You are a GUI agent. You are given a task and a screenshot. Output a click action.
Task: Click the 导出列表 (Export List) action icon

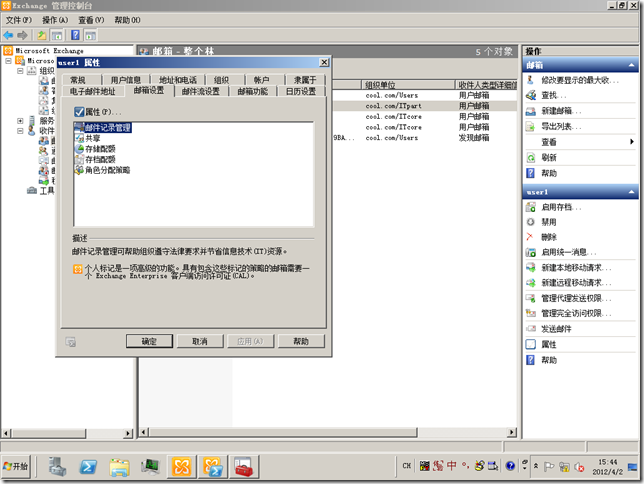coord(531,126)
